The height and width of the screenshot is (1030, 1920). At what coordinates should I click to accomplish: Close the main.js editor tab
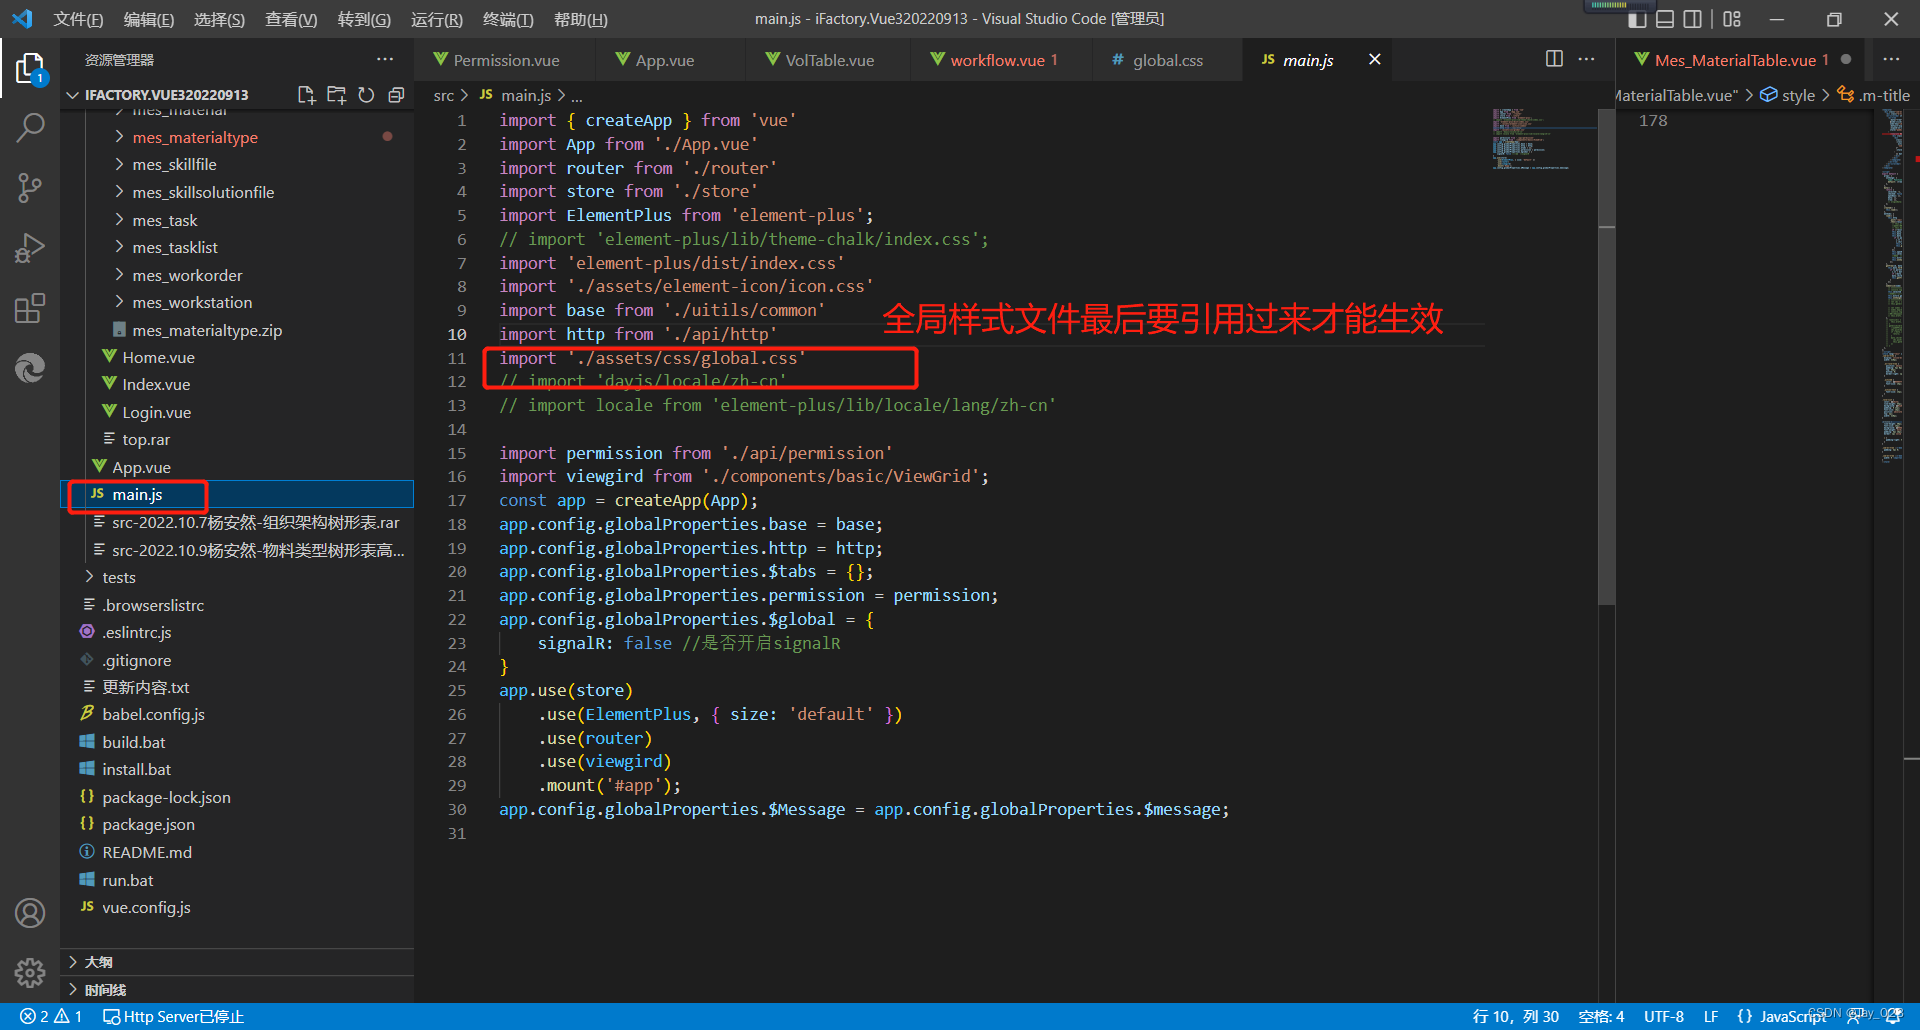click(1375, 60)
